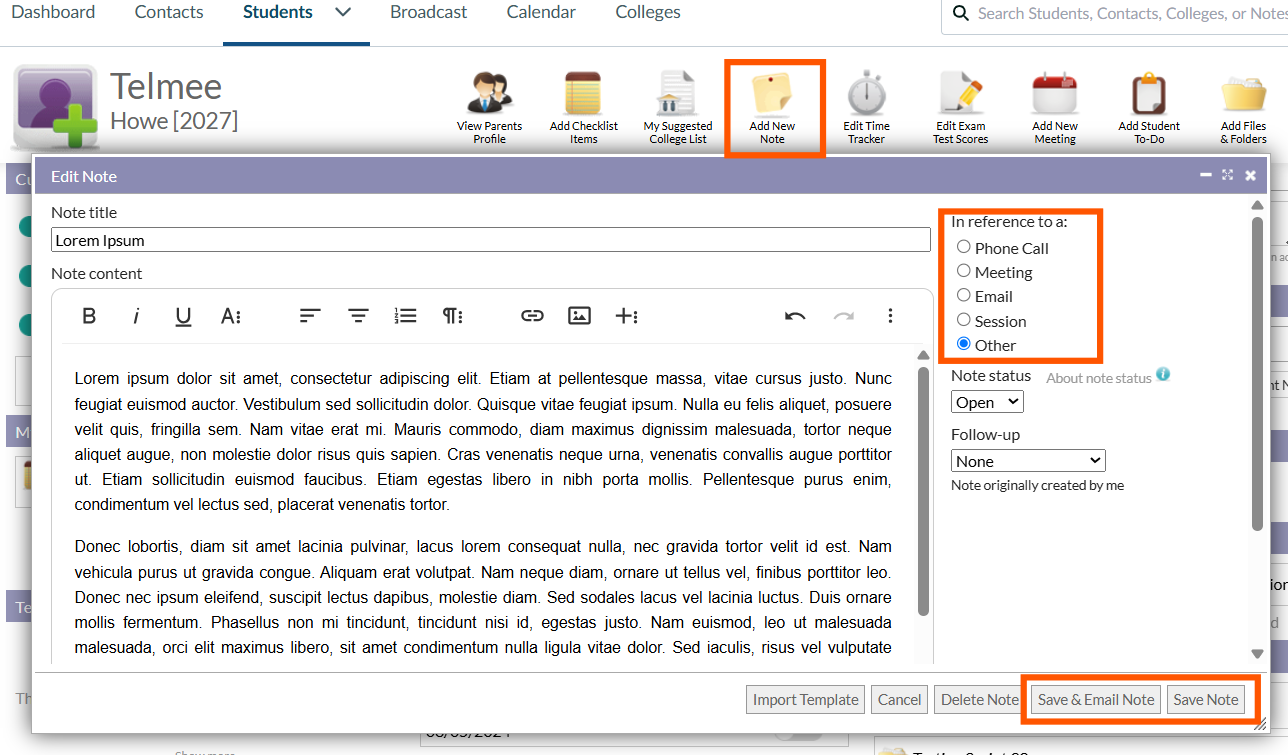Click the Add New Meeting calendar icon
The width and height of the screenshot is (1288, 755).
point(1055,95)
